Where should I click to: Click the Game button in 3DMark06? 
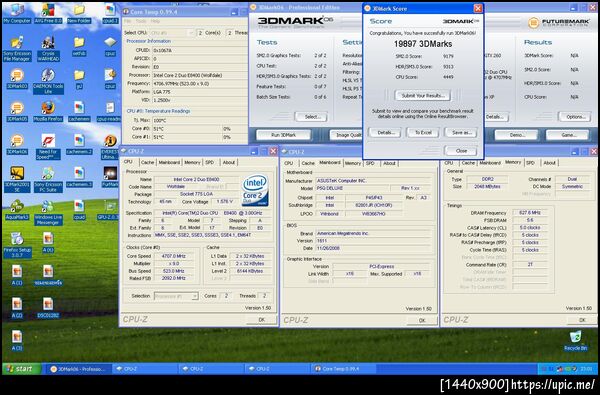[567, 135]
